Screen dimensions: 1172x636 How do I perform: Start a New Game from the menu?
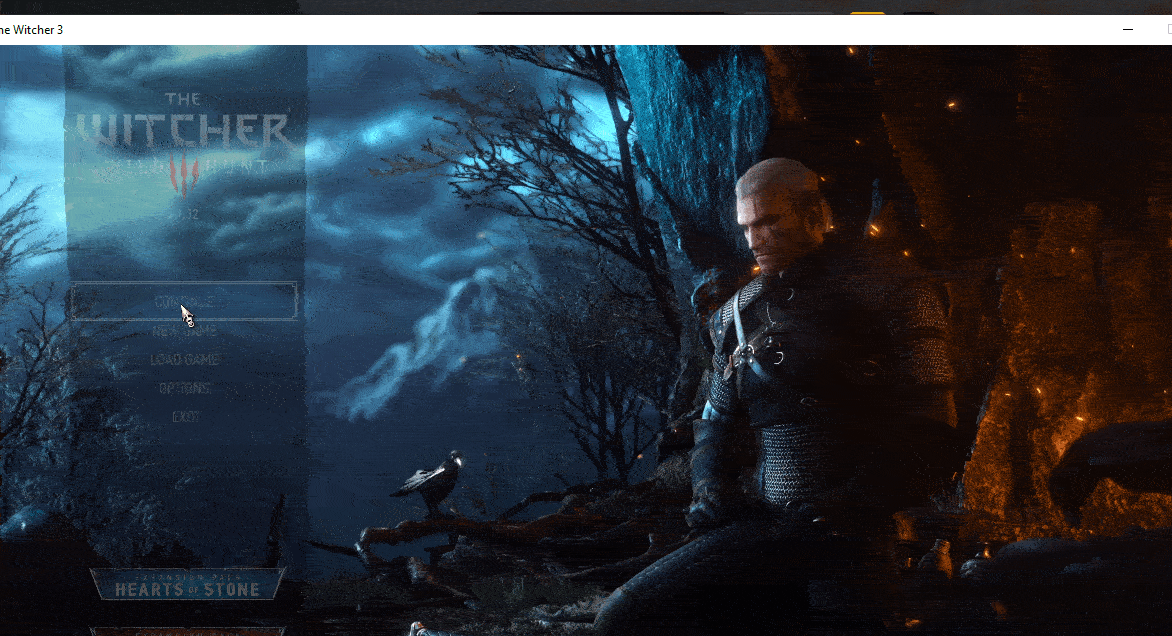click(185, 330)
